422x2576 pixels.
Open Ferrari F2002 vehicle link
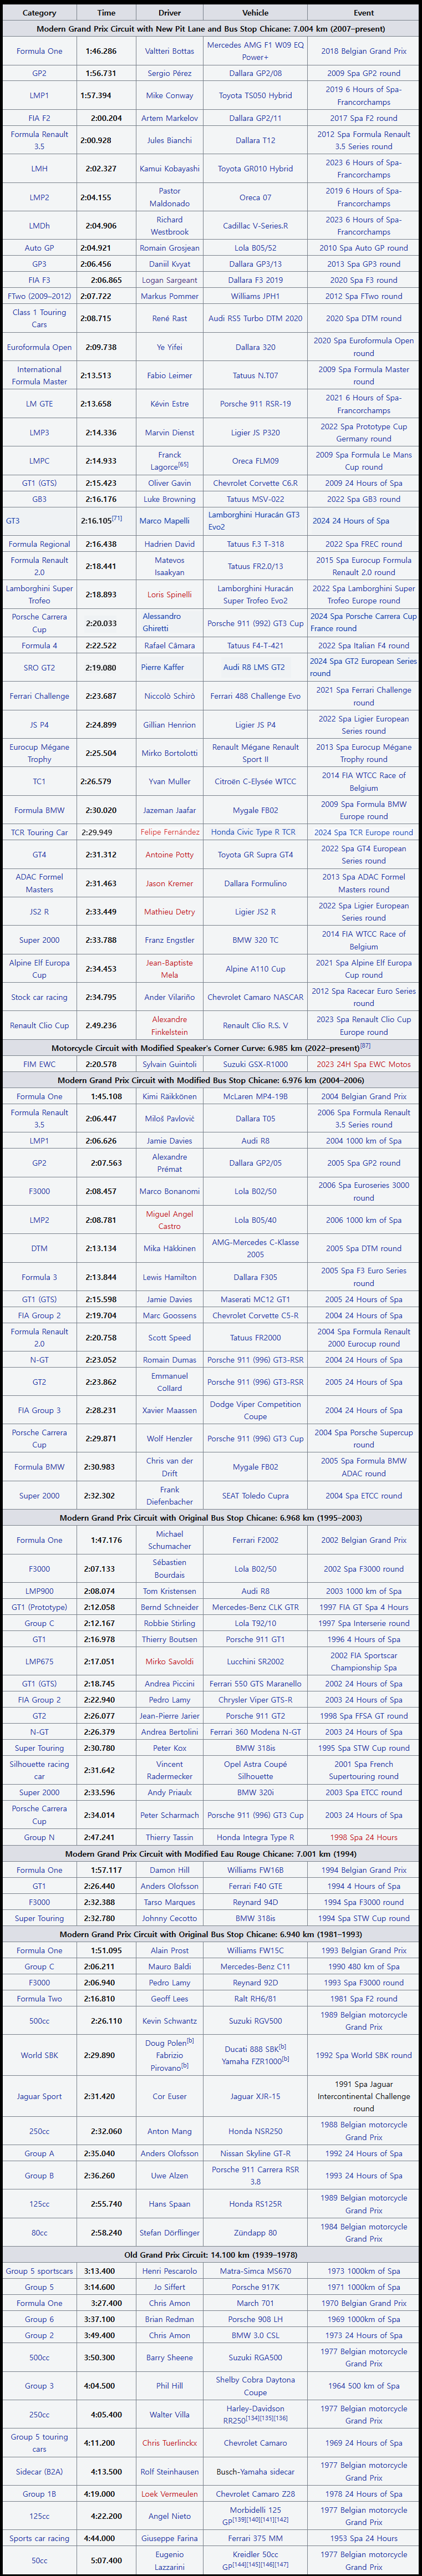[x=255, y=1540]
